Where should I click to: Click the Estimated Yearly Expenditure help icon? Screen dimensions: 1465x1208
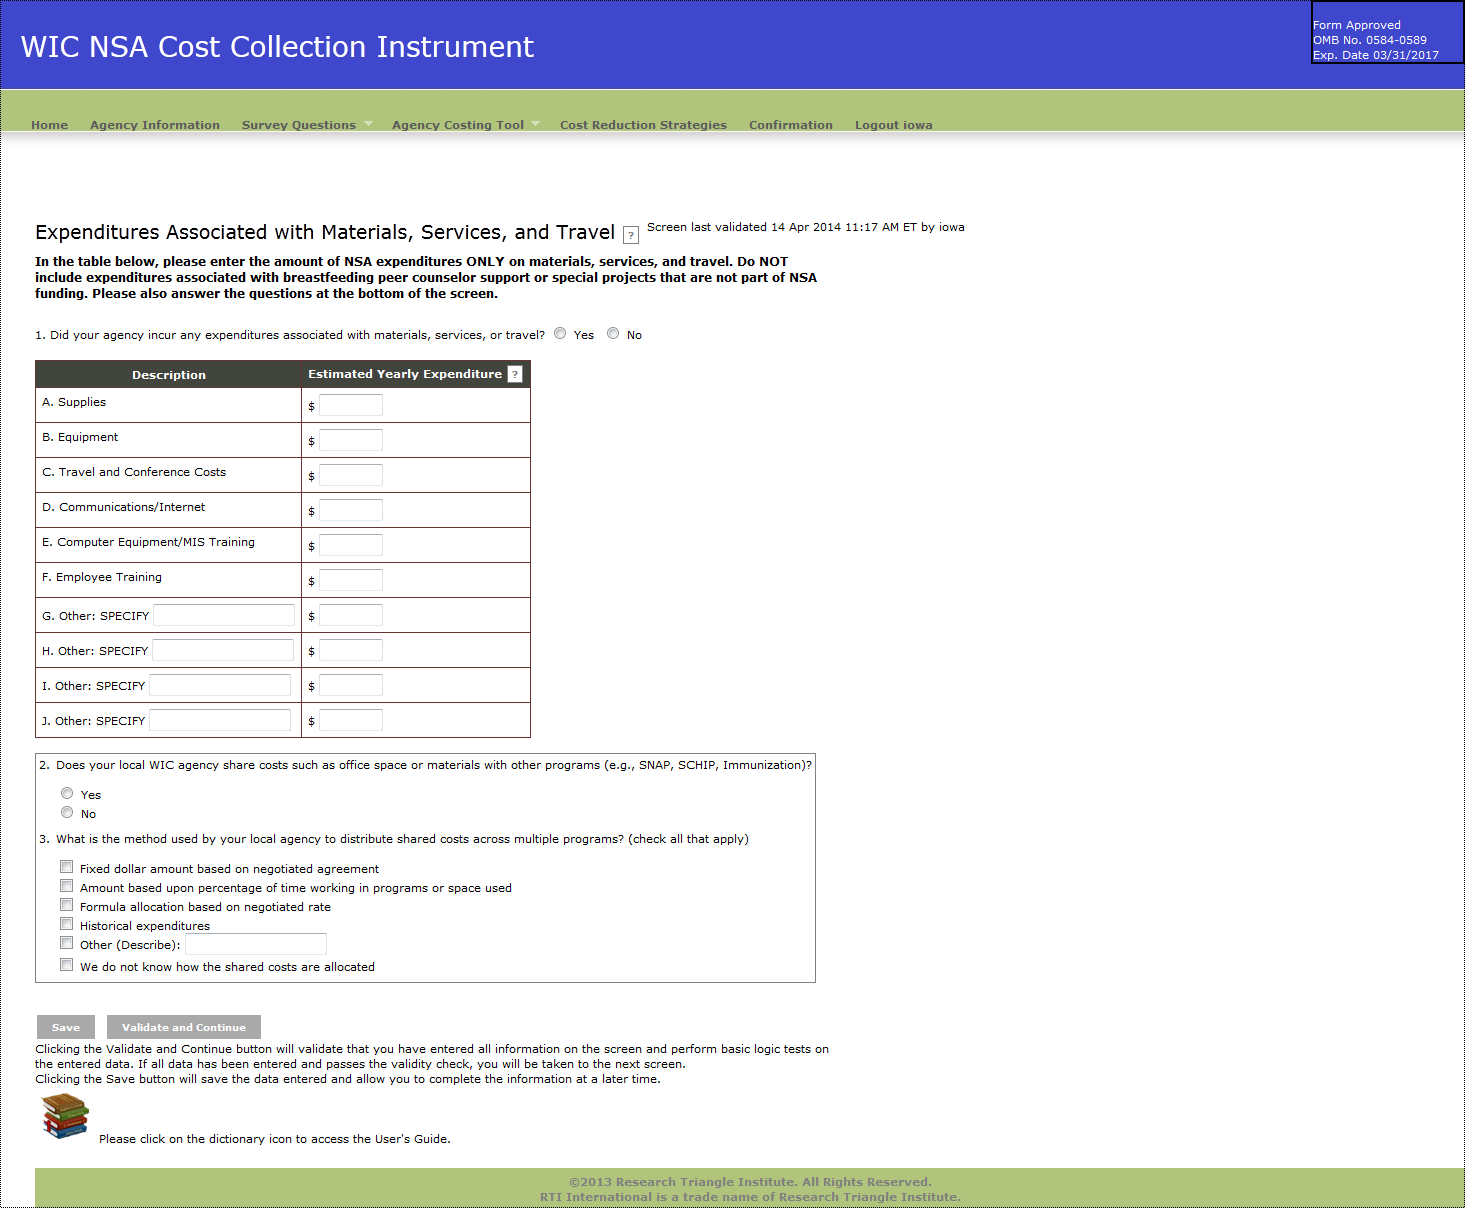515,374
